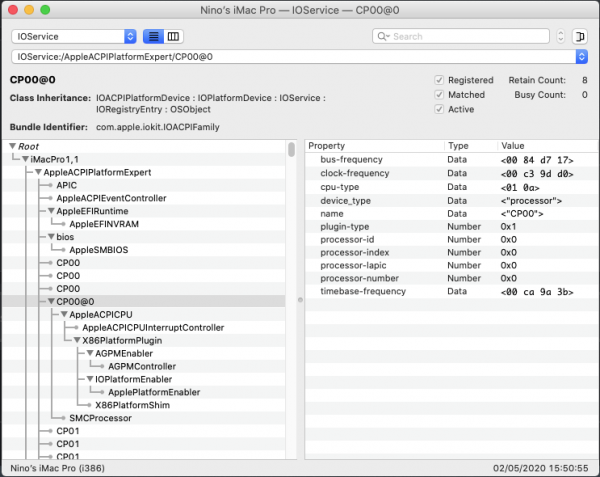This screenshot has width=600, height=477.
Task: Toggle the sidebar panel icon at top right
Action: tap(579, 36)
